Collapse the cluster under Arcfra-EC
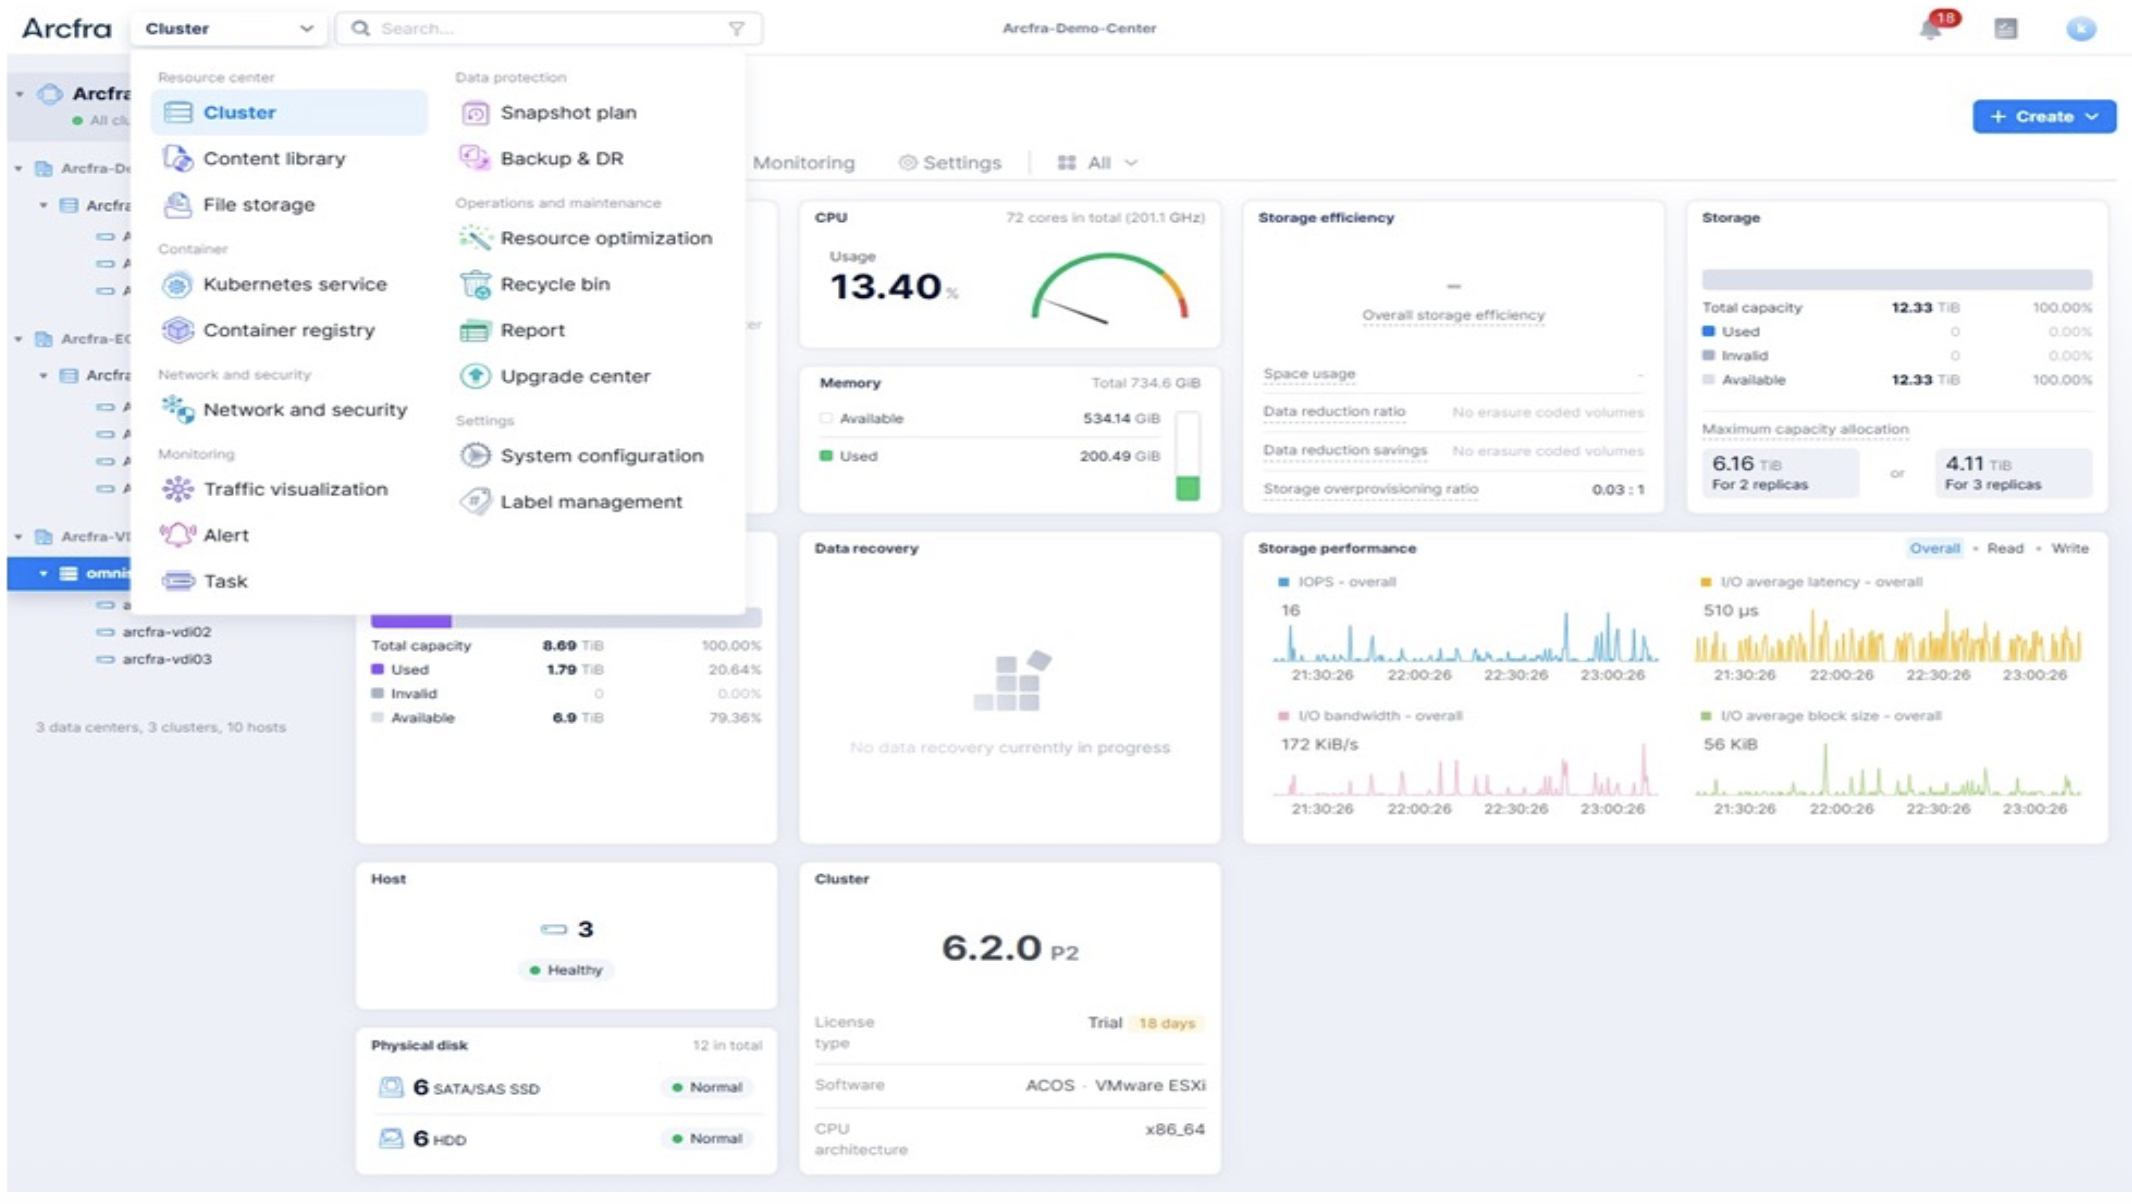Viewport: 2132px width, 1204px height. pyautogui.click(x=43, y=376)
